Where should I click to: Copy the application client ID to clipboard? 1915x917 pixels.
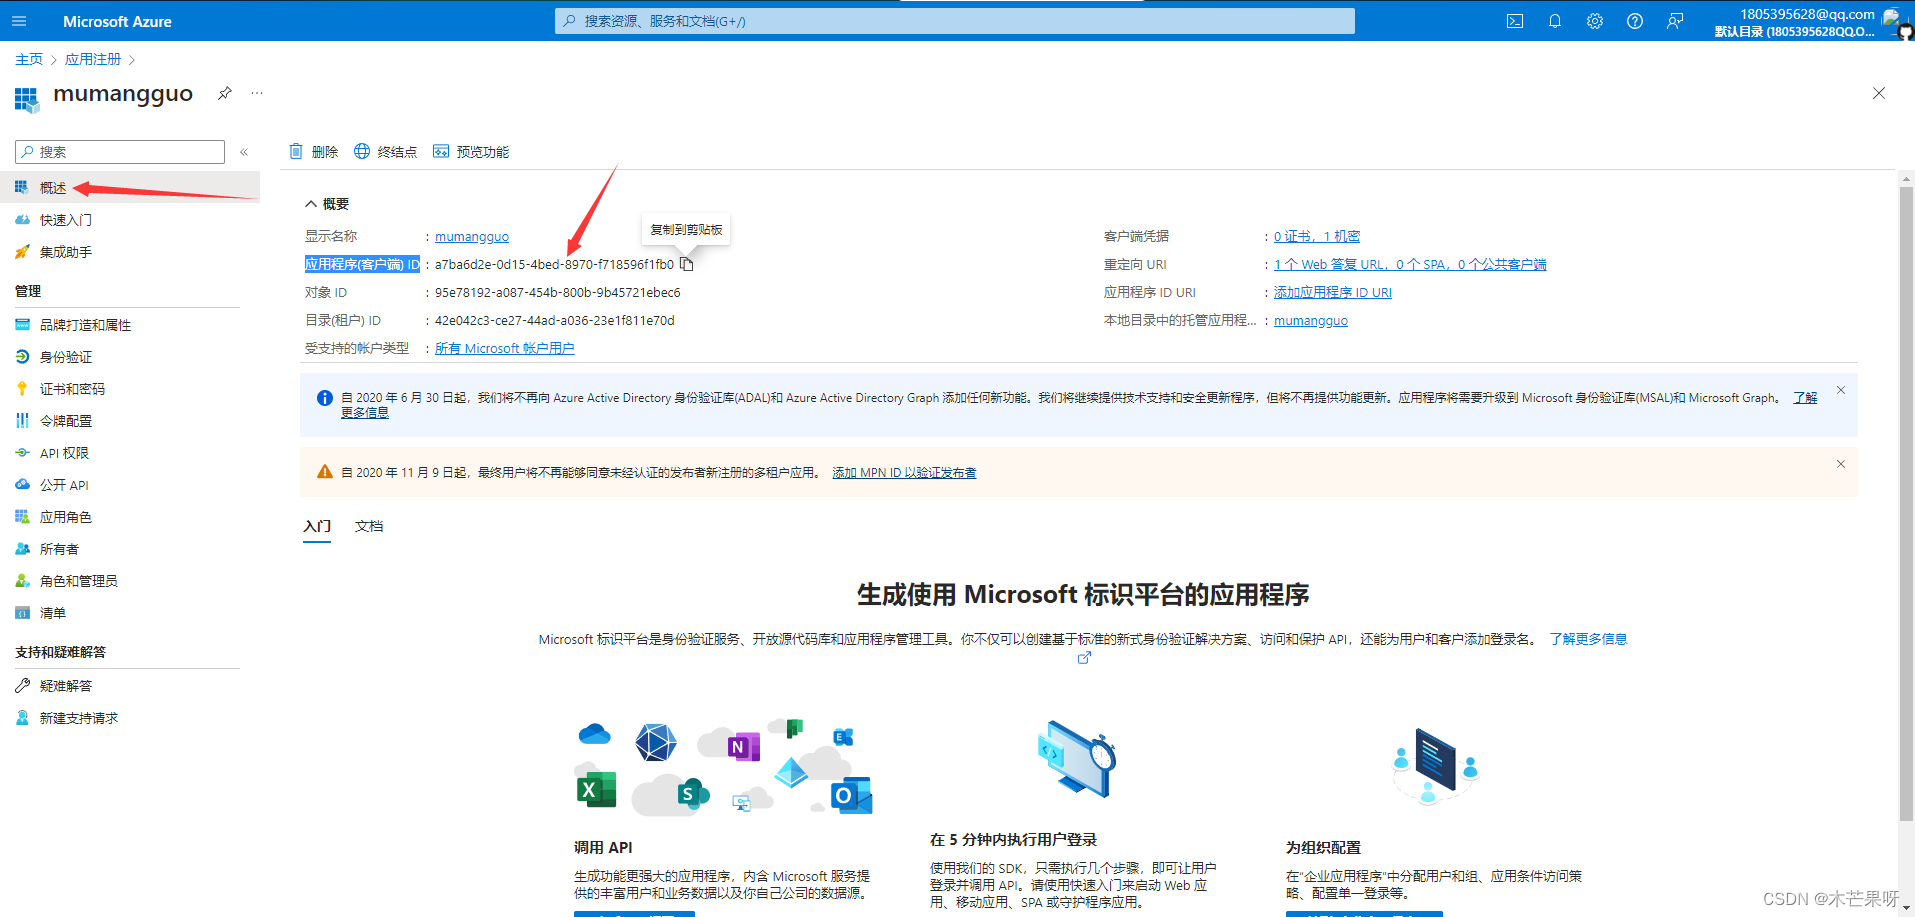click(687, 264)
